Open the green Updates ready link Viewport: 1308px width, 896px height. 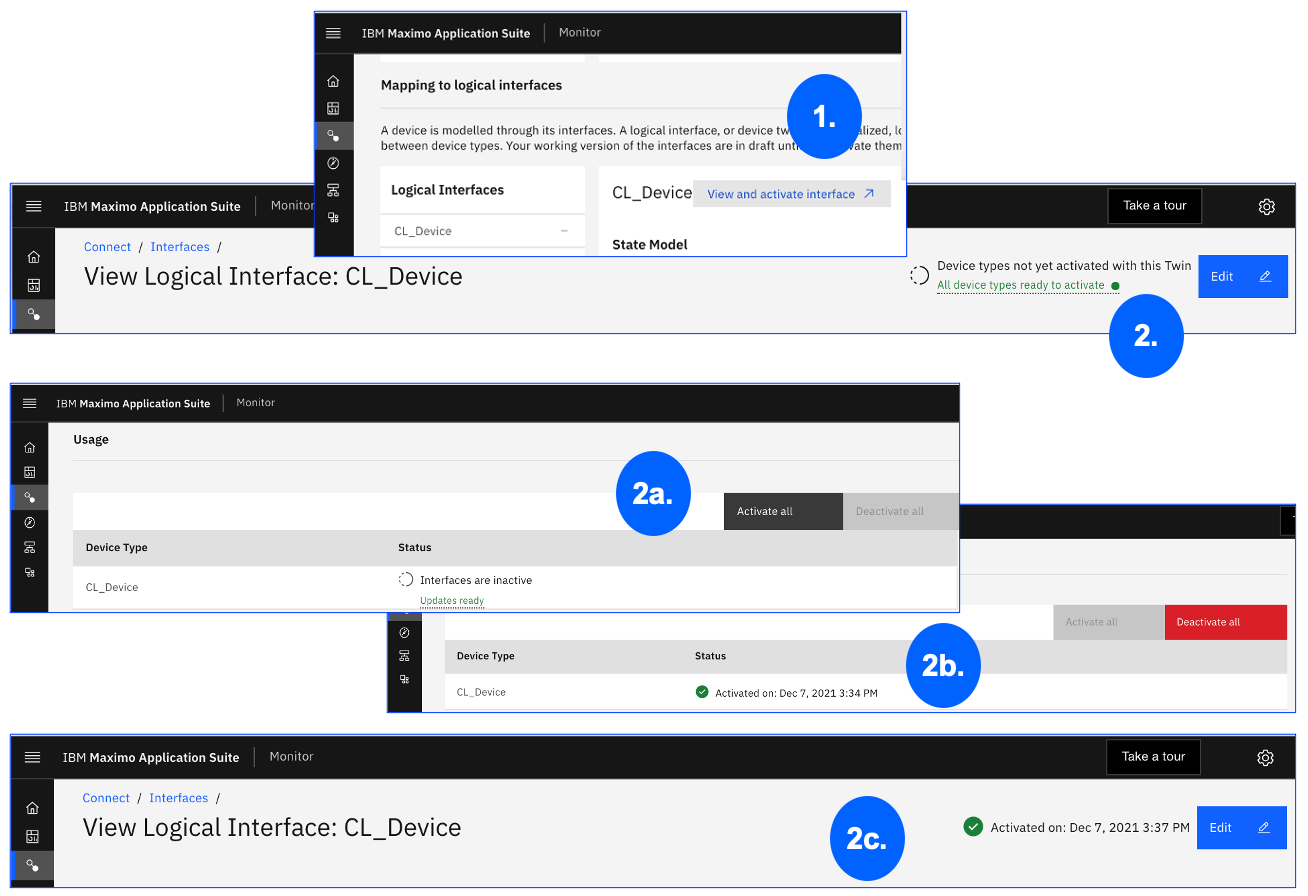click(452, 601)
